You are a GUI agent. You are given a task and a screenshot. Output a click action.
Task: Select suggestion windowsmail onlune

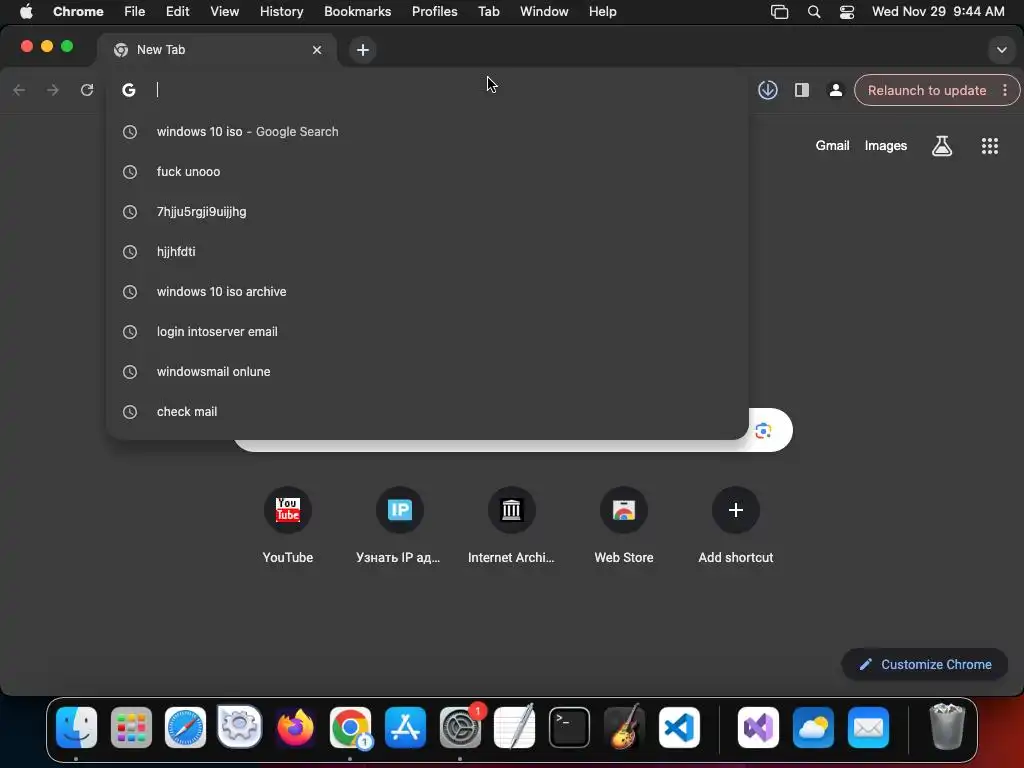(427, 372)
